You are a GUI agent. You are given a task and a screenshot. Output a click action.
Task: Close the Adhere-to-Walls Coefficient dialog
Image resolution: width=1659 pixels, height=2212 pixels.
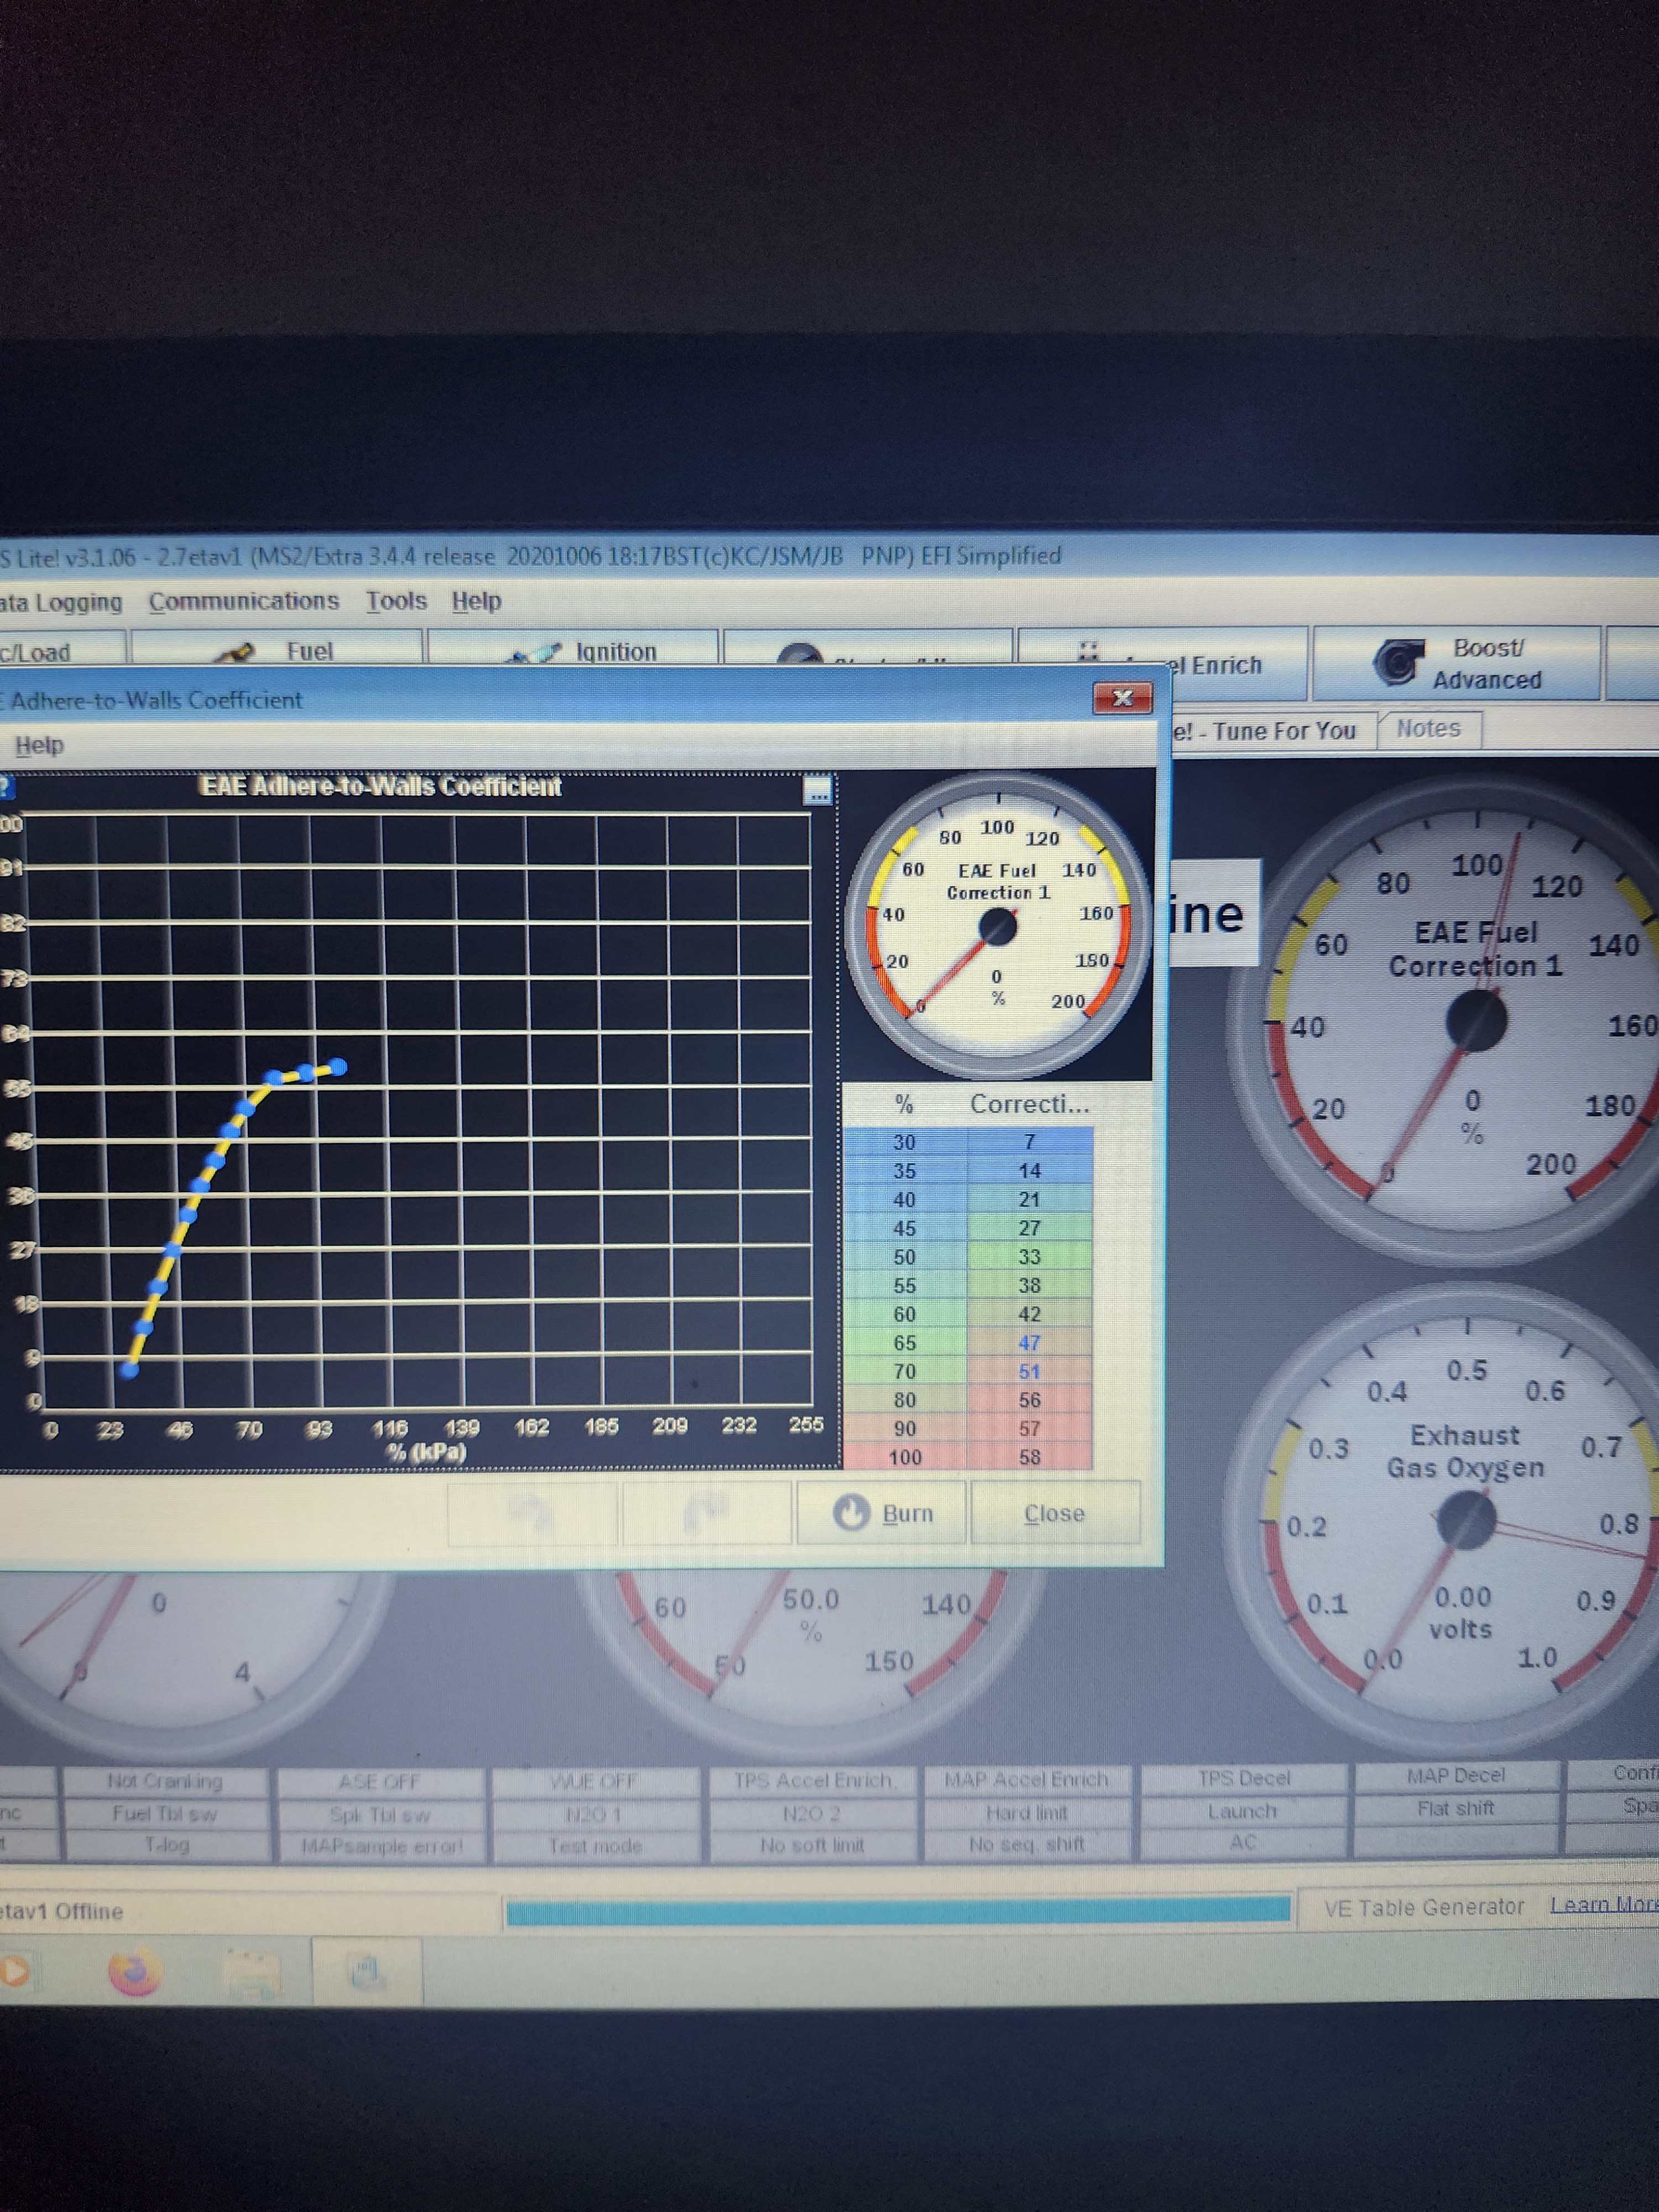(x=1122, y=698)
